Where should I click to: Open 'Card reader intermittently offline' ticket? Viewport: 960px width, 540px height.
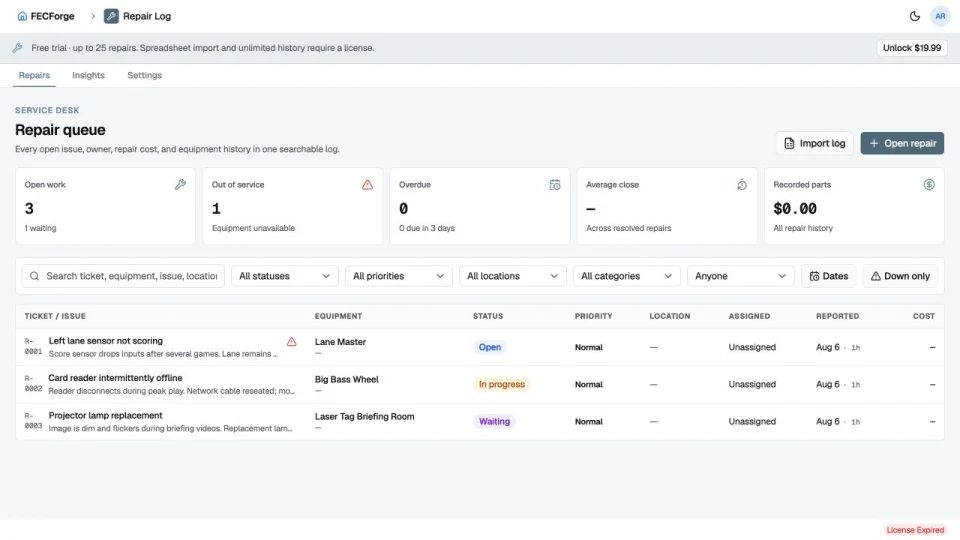pyautogui.click(x=115, y=378)
